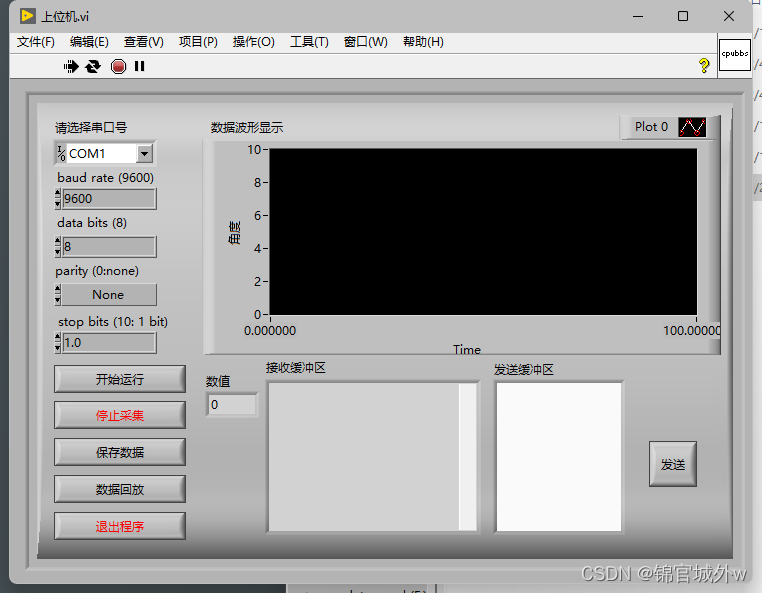Click the LabVIEW window title icon
Screen dimensions: 762x593
pyautogui.click(x=27, y=16)
